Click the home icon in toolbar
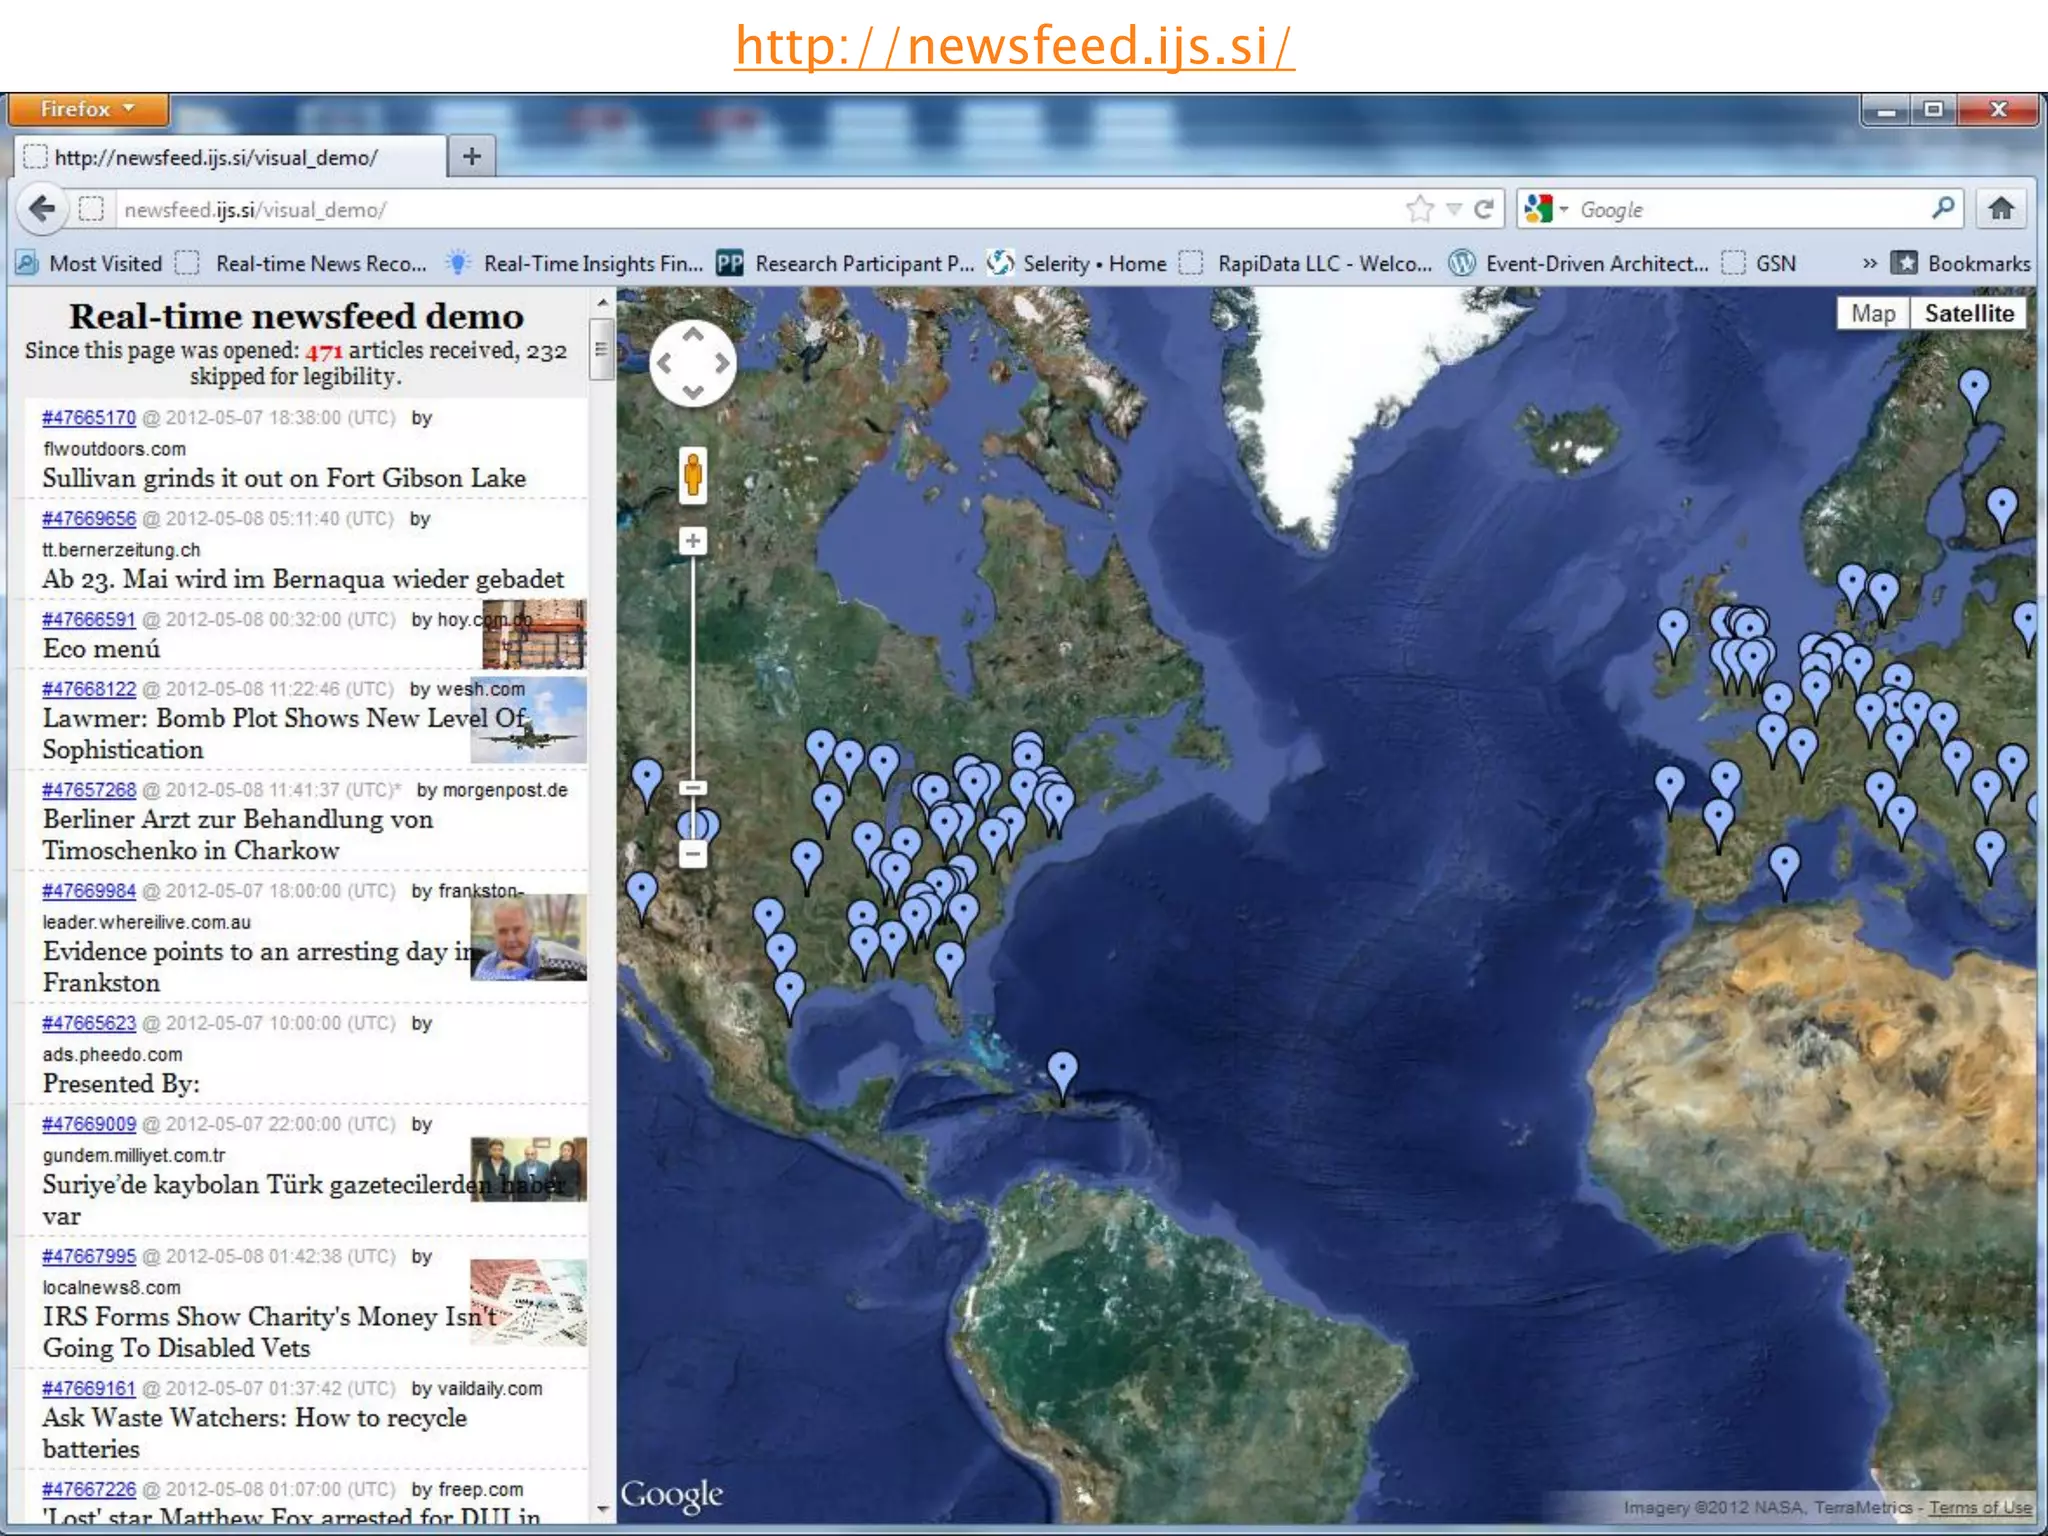 [x=2001, y=209]
